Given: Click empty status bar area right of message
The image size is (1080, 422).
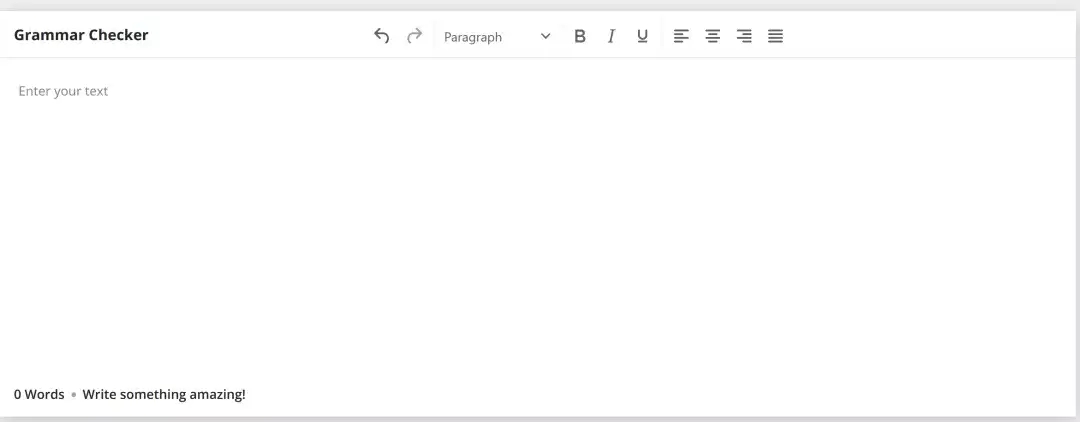Looking at the screenshot, I should [650, 394].
